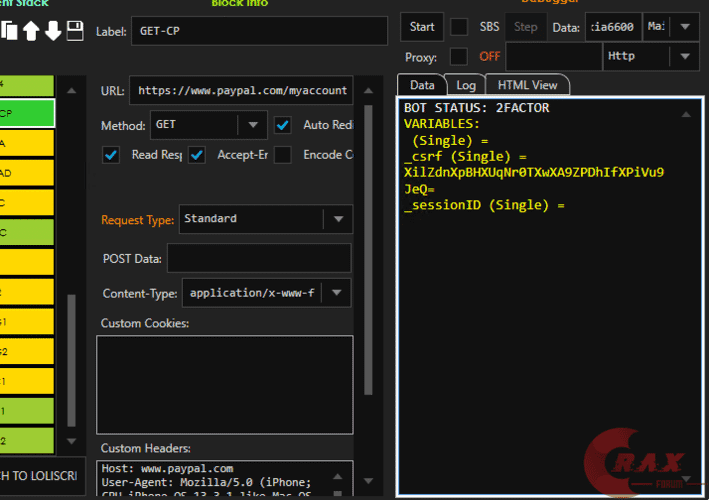This screenshot has height=500, width=709.
Task: Open the HTML View tab
Action: [x=527, y=86]
